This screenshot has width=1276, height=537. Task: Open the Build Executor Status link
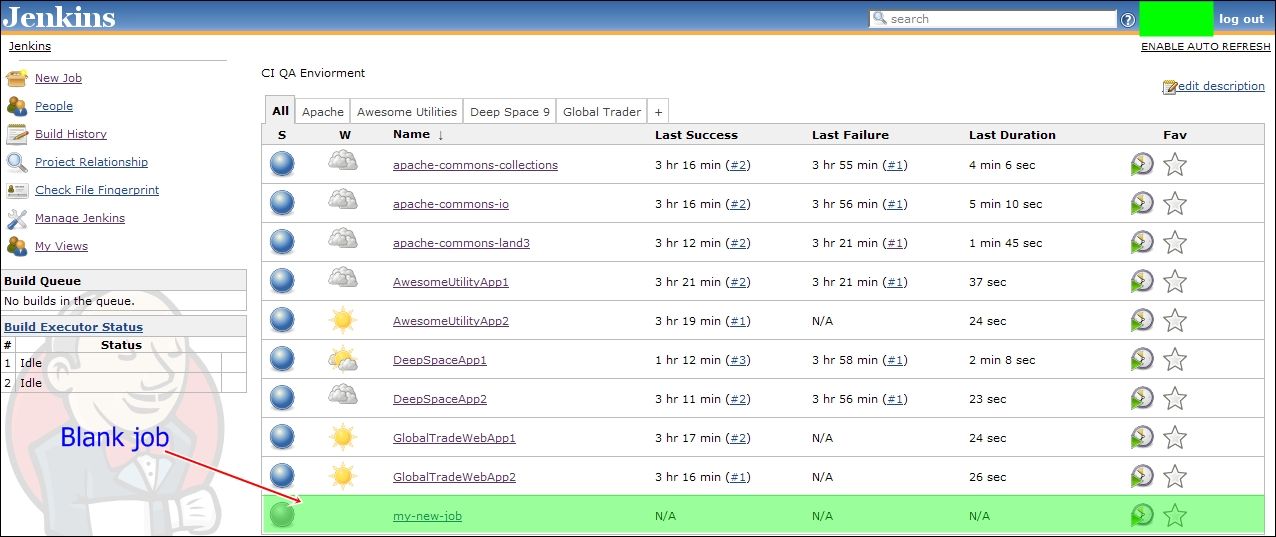pos(73,327)
